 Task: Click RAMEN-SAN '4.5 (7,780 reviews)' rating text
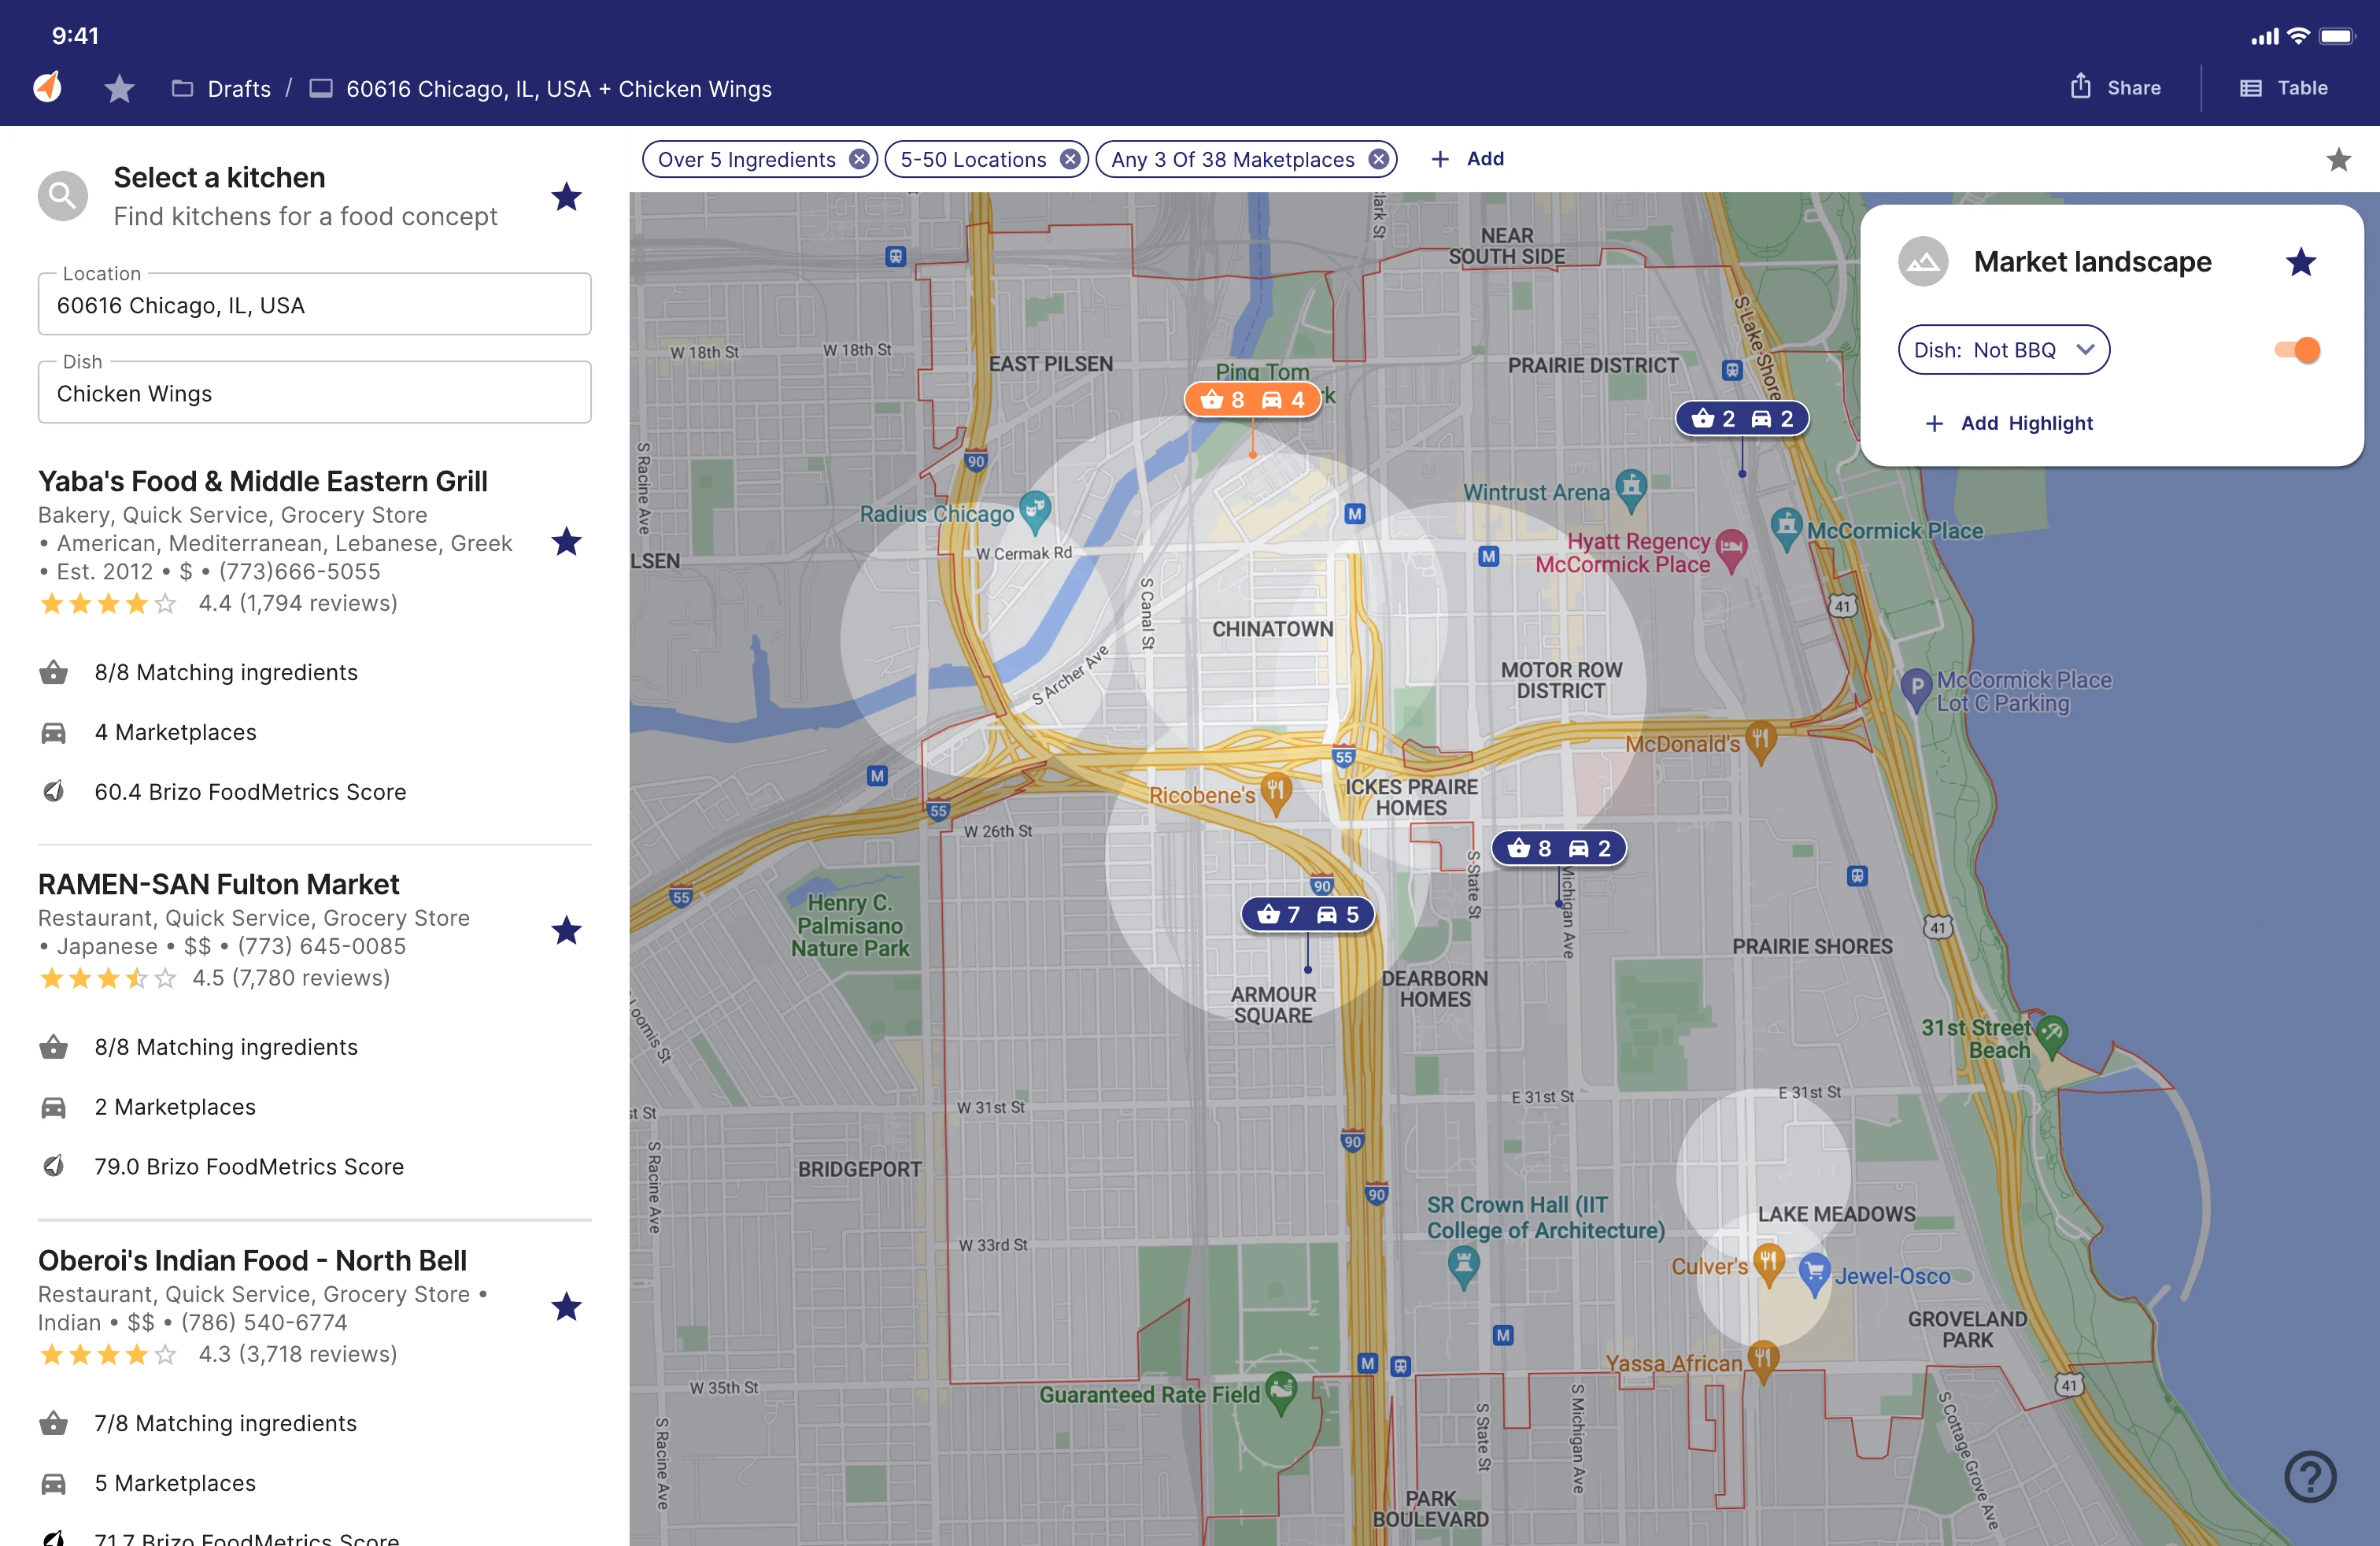click(291, 978)
